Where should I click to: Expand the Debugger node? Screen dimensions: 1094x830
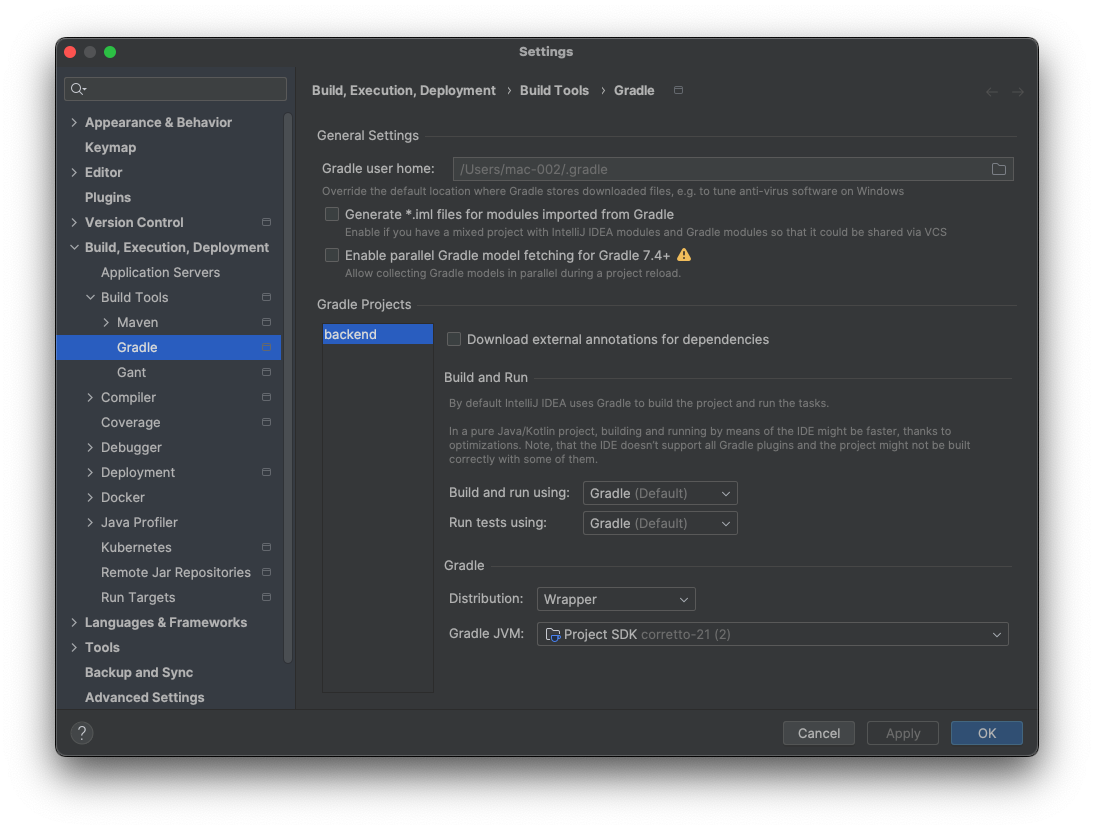(90, 448)
